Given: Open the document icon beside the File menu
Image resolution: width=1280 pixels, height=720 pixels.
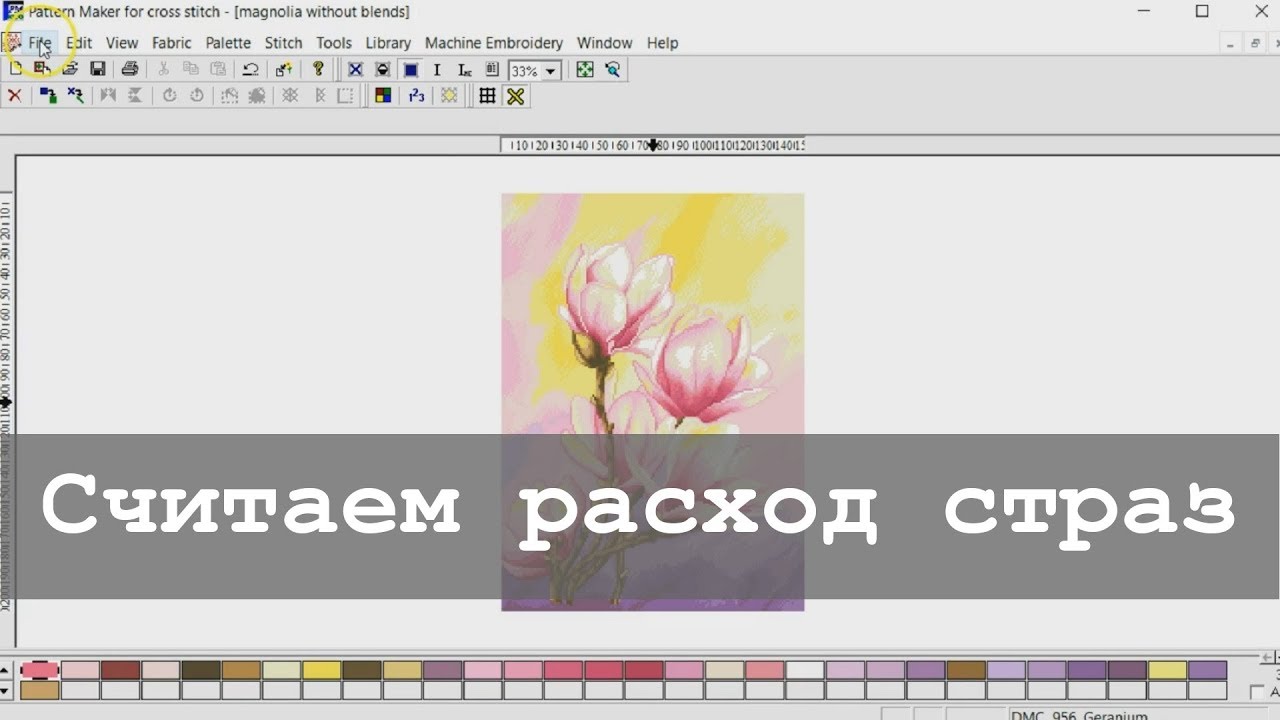Looking at the screenshot, I should click(x=12, y=43).
